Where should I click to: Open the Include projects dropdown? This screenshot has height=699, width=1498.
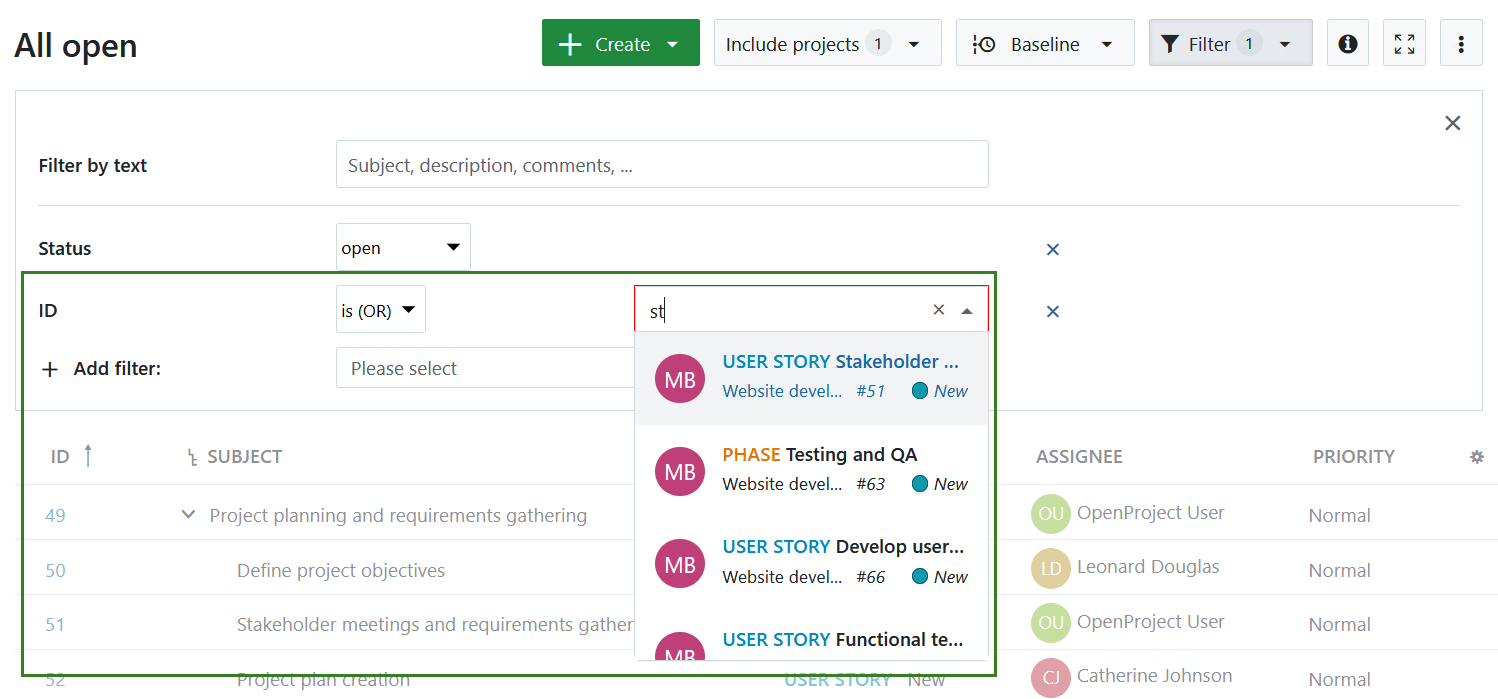(913, 42)
